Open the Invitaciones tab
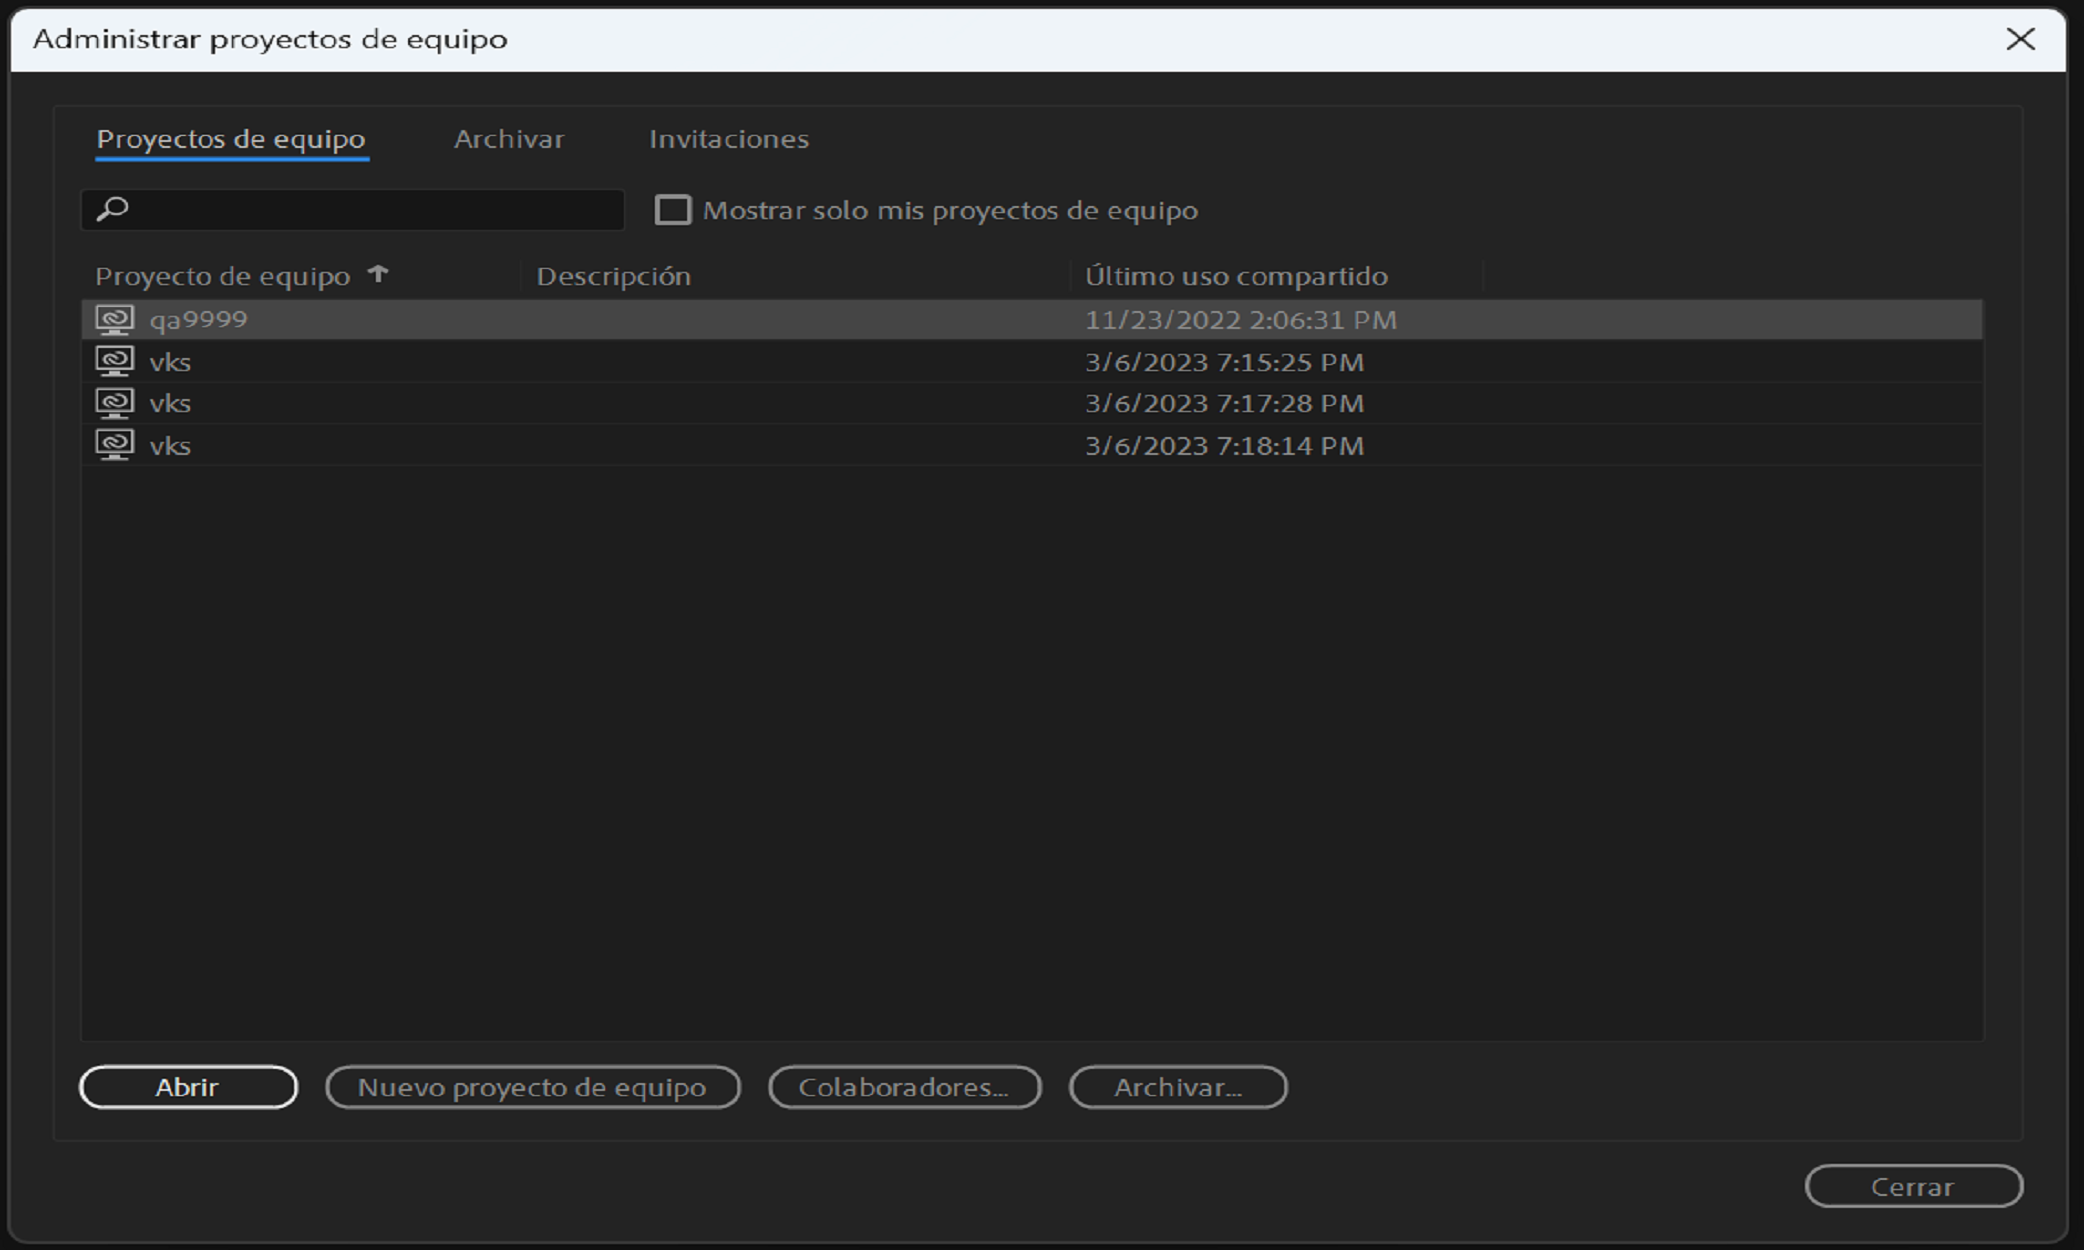The width and height of the screenshot is (2084, 1250). pos(728,139)
